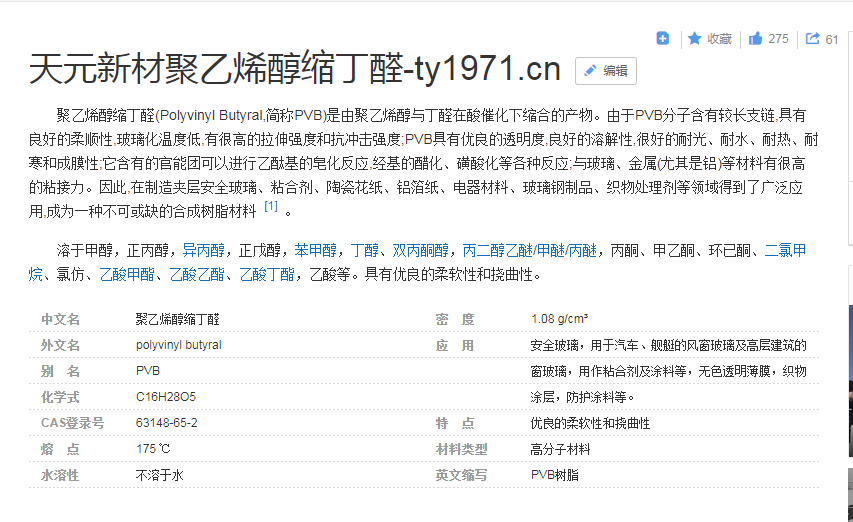Click the share arrow icon
The image size is (853, 522).
pos(812,39)
